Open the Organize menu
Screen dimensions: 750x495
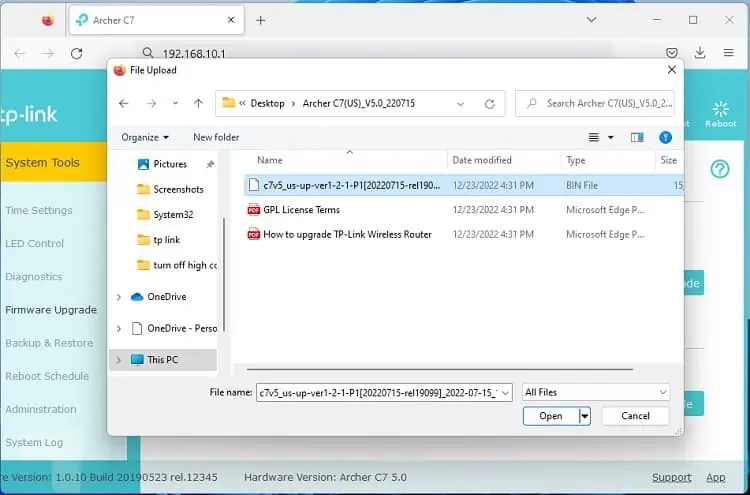tap(145, 137)
